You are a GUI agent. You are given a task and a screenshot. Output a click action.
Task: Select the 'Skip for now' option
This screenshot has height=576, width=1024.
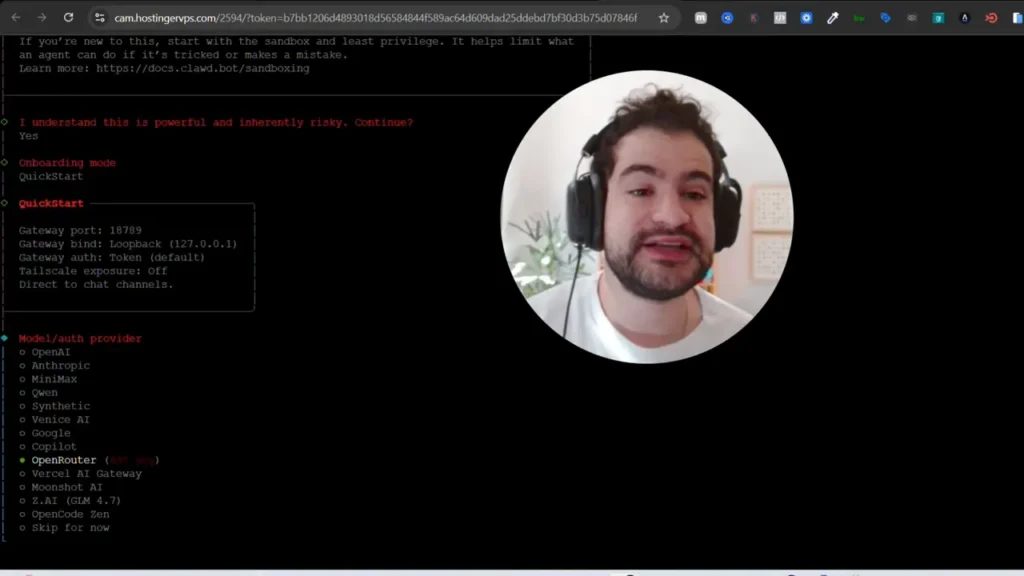[71, 527]
